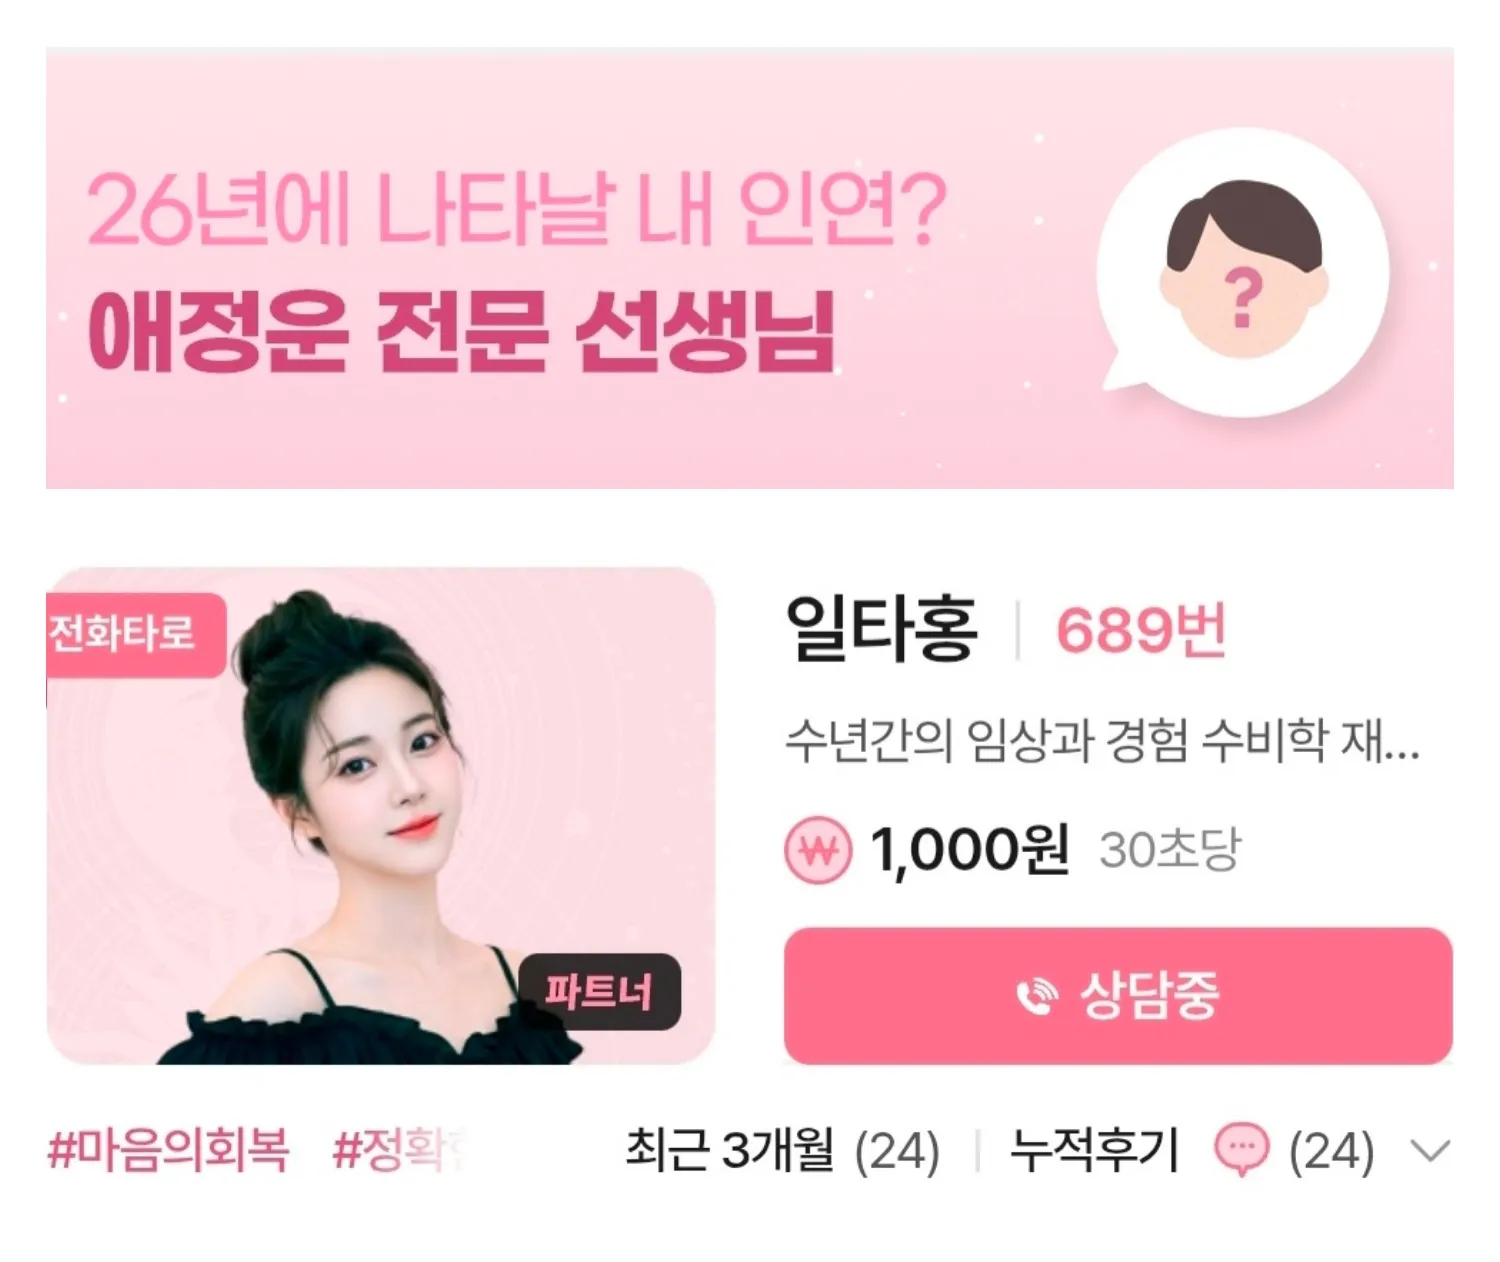1500x1262 pixels.
Task: Open the 26년에 나타날 내 인연 banner
Action: pos(750,268)
